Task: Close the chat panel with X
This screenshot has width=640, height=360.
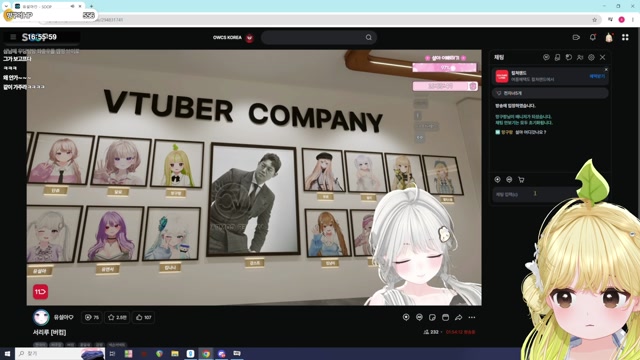Action: (x=602, y=58)
